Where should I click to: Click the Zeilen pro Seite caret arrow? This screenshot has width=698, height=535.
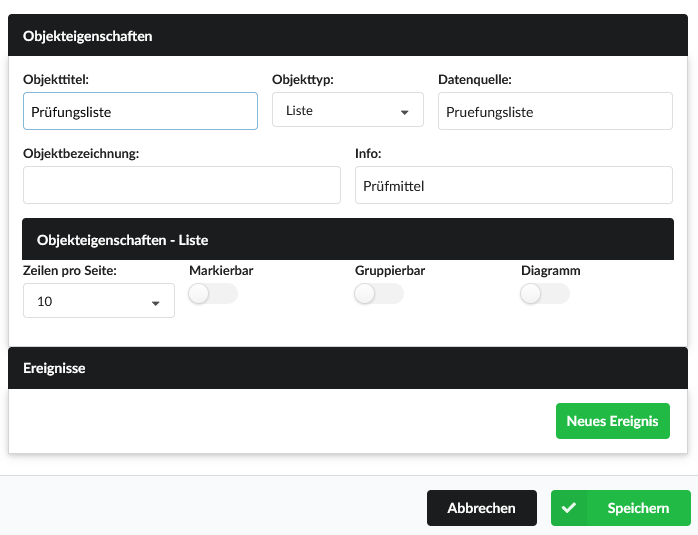(x=155, y=304)
